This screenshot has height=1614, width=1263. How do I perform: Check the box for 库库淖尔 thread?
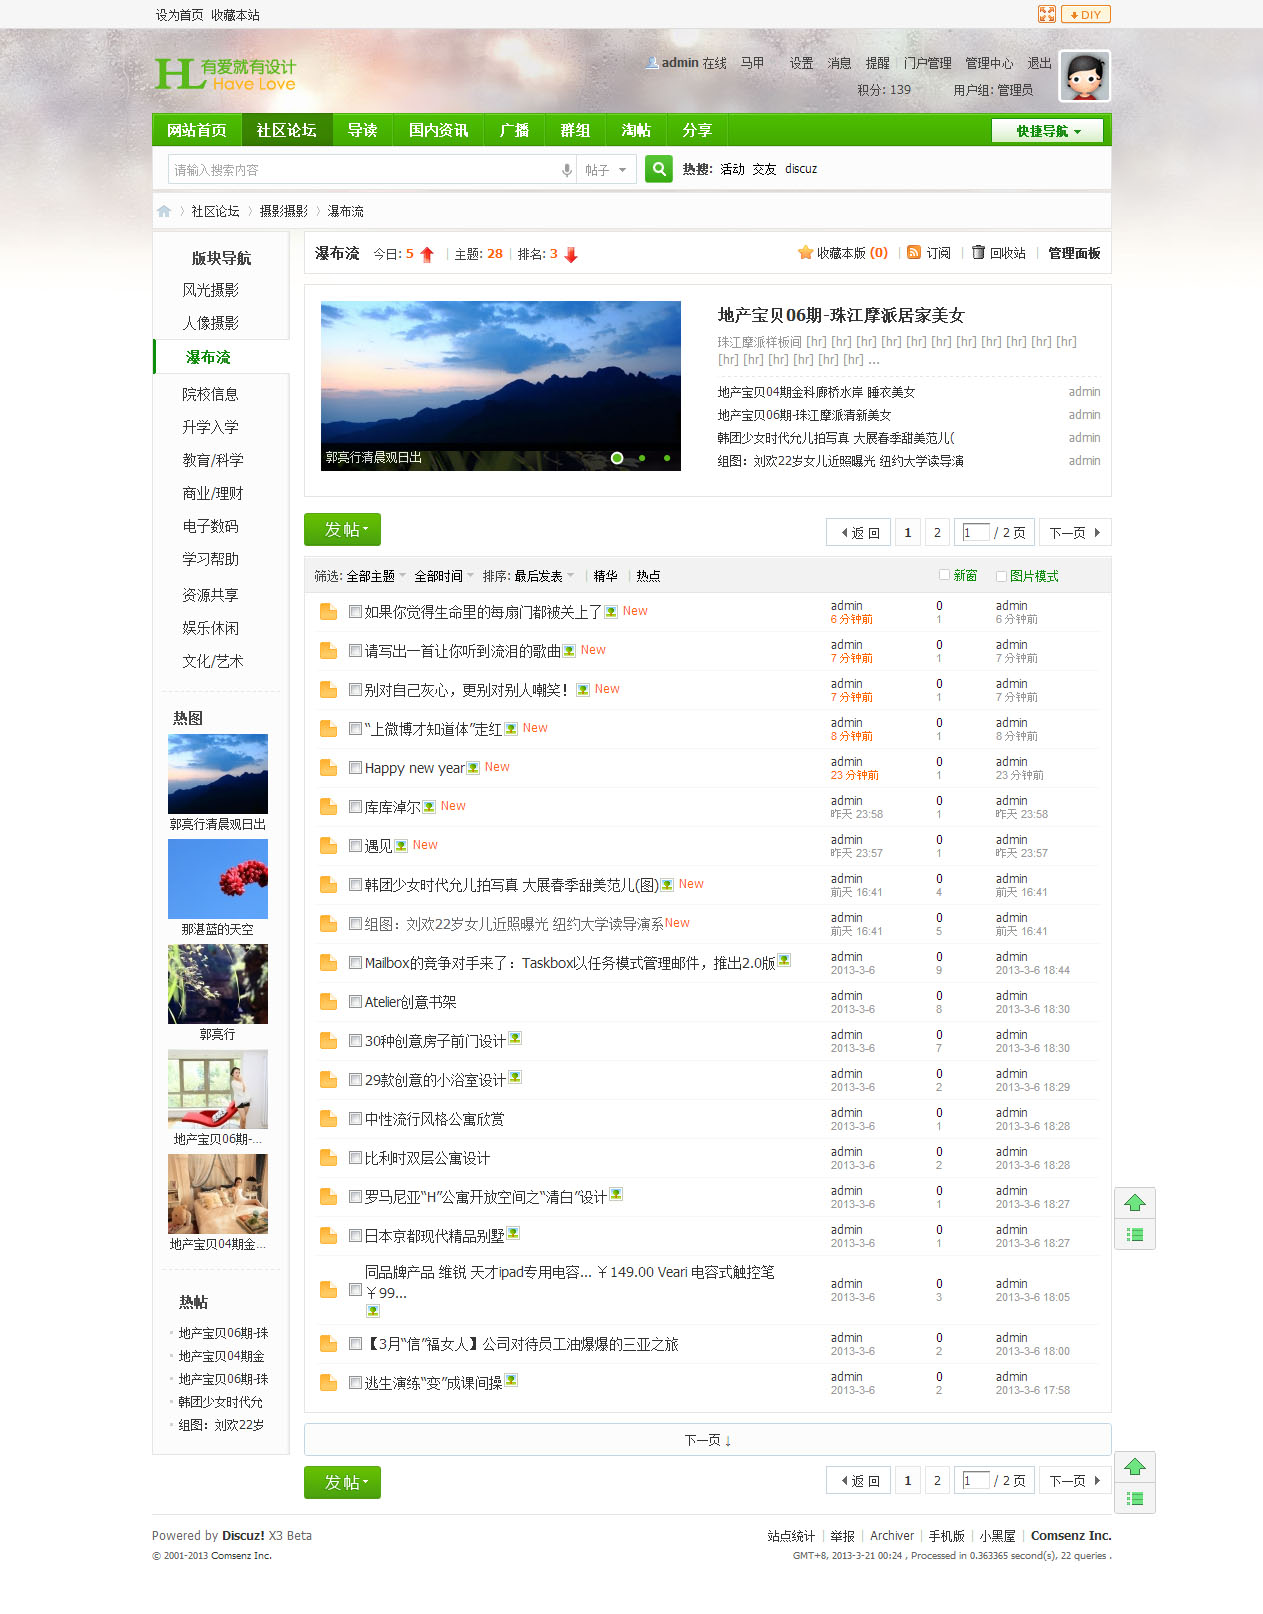[355, 806]
